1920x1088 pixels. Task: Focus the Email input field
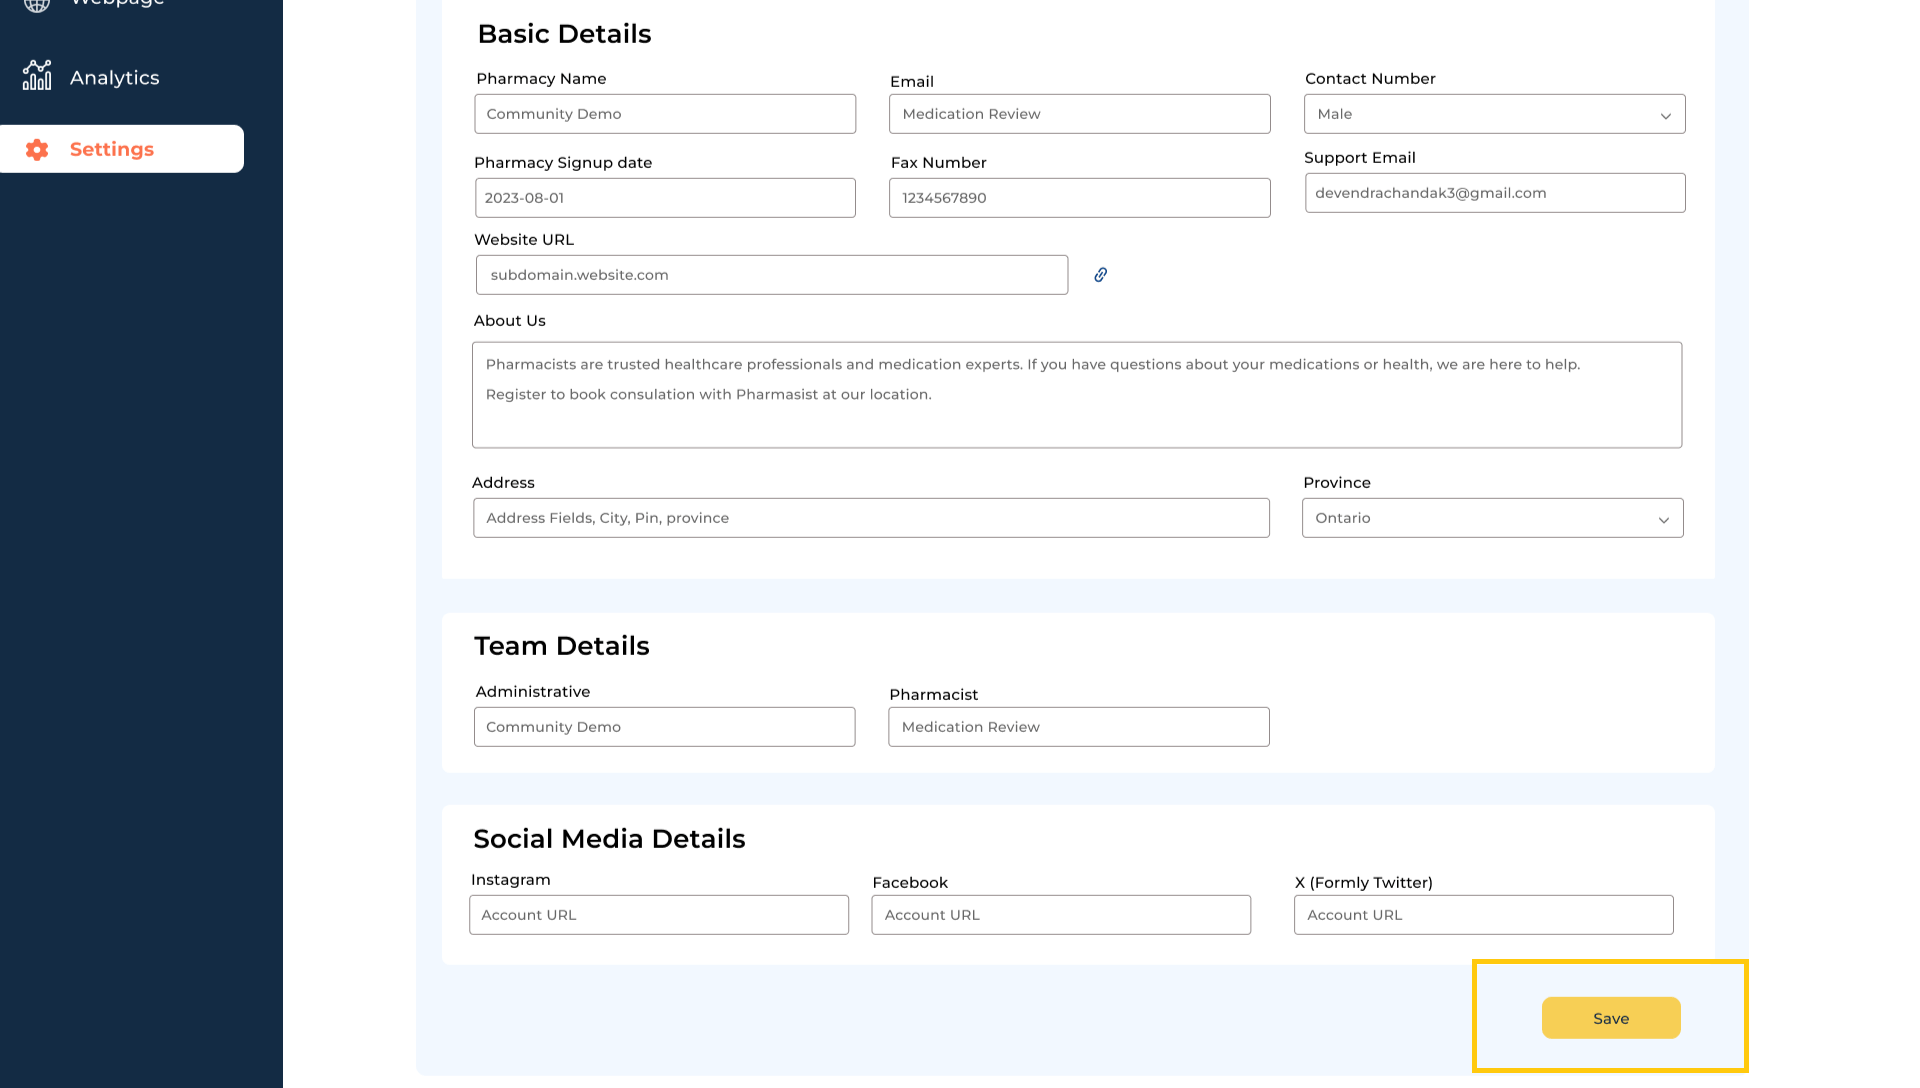[x=1079, y=114]
